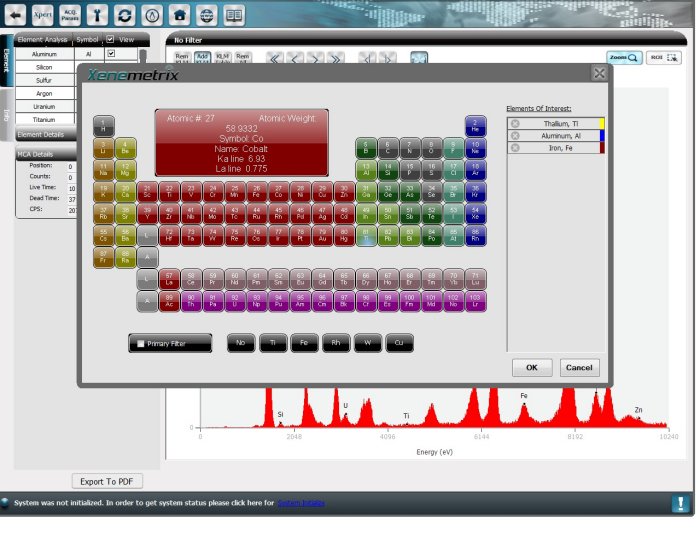Open the AcQ Params toolbar icon
The height and width of the screenshot is (560, 700).
(70, 15)
